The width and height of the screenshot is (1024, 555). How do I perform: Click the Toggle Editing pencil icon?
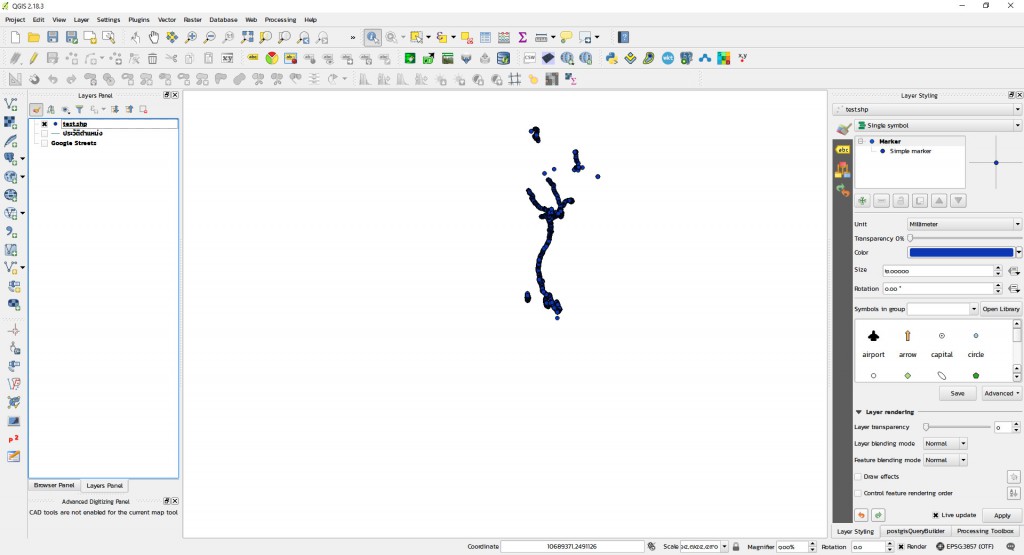pyautogui.click(x=33, y=58)
